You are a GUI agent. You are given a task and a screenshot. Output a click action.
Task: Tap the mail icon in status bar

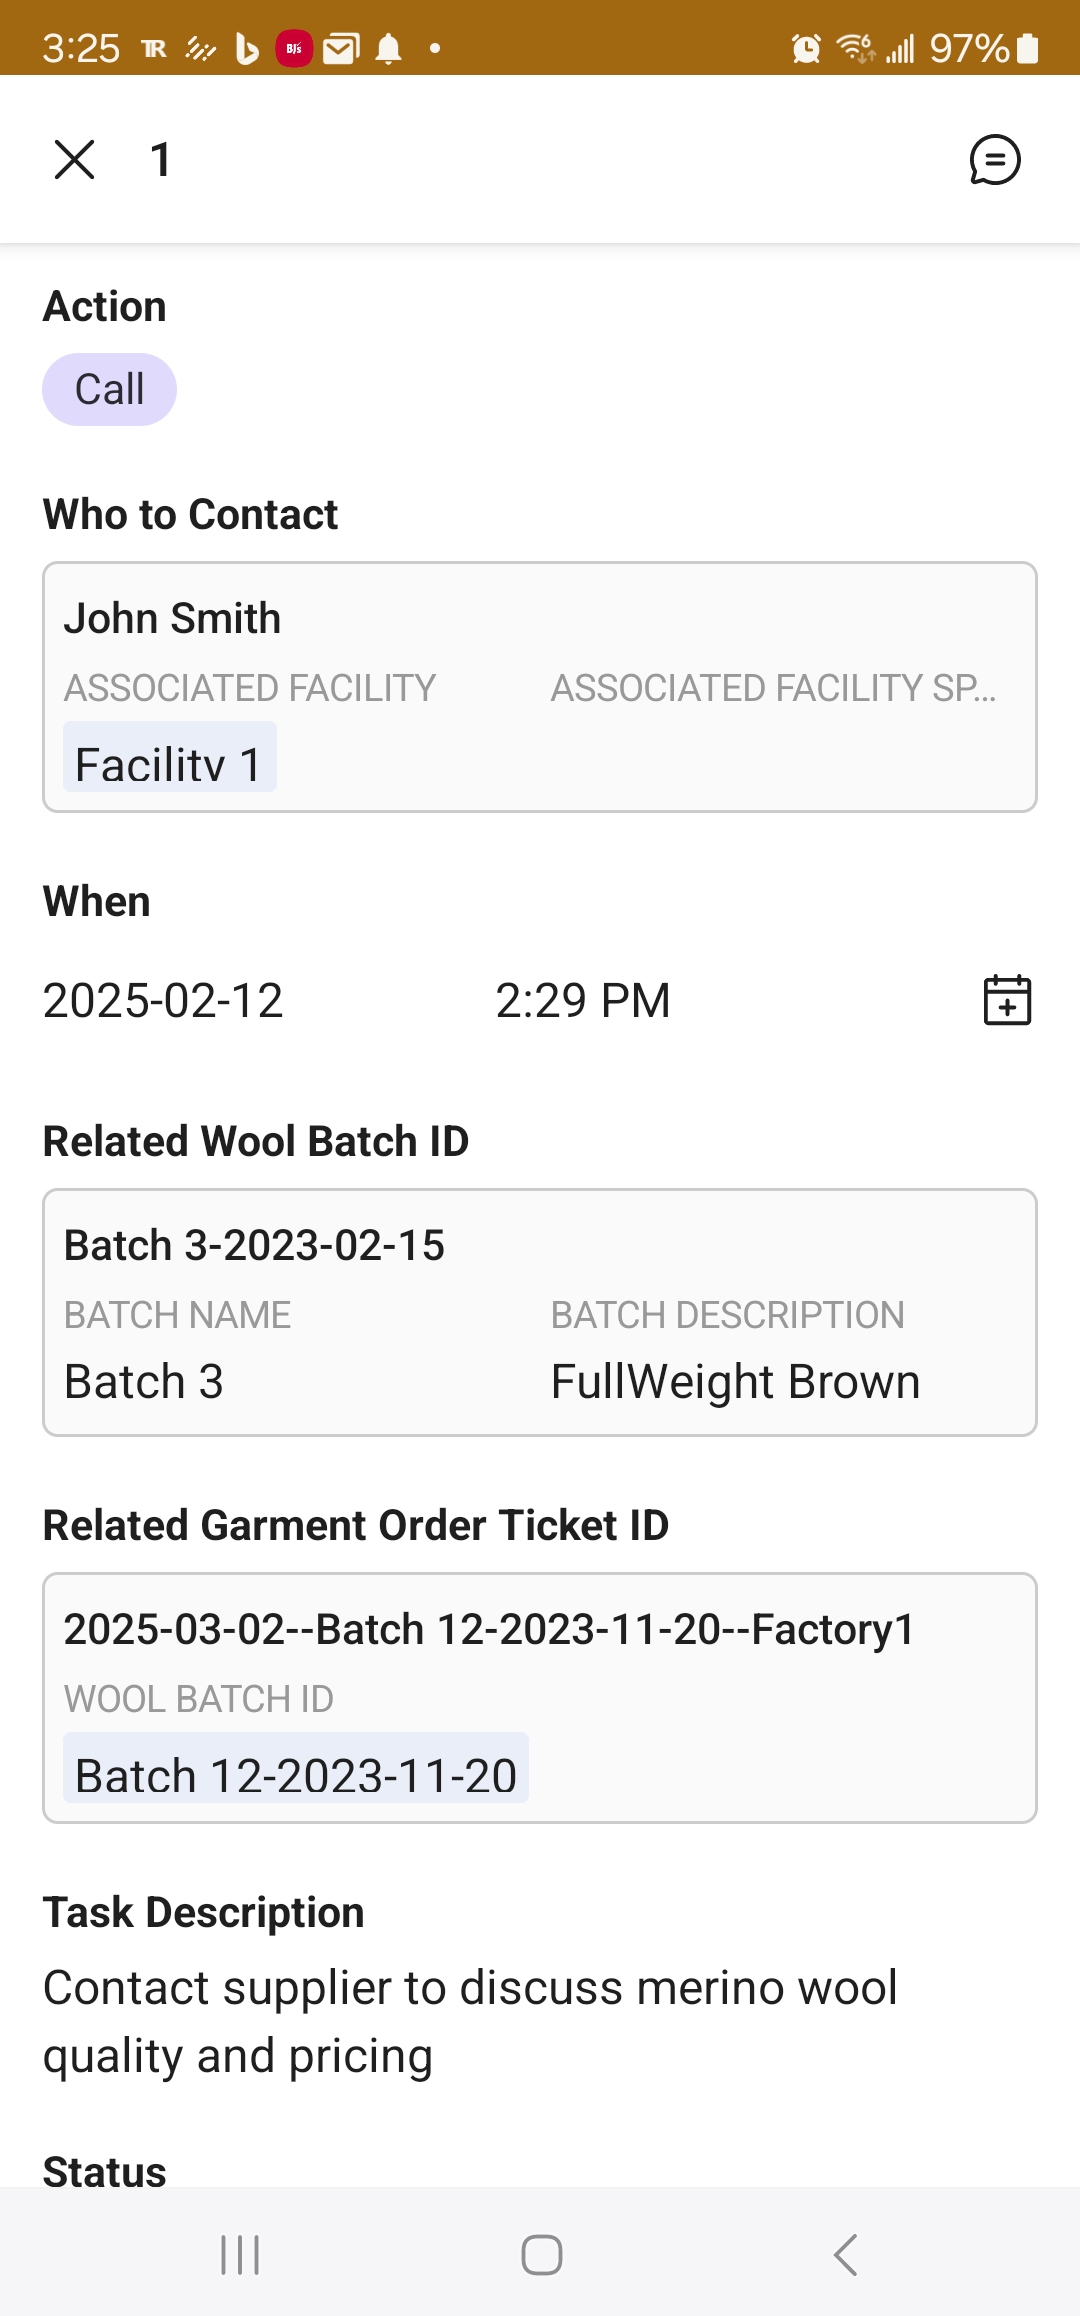pyautogui.click(x=341, y=48)
